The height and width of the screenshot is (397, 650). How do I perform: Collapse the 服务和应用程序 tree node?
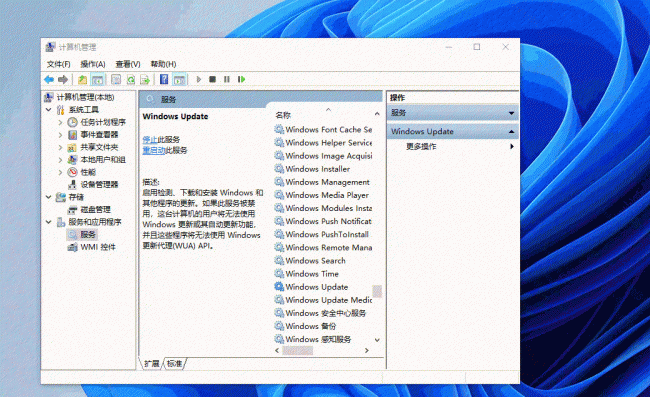(49, 222)
